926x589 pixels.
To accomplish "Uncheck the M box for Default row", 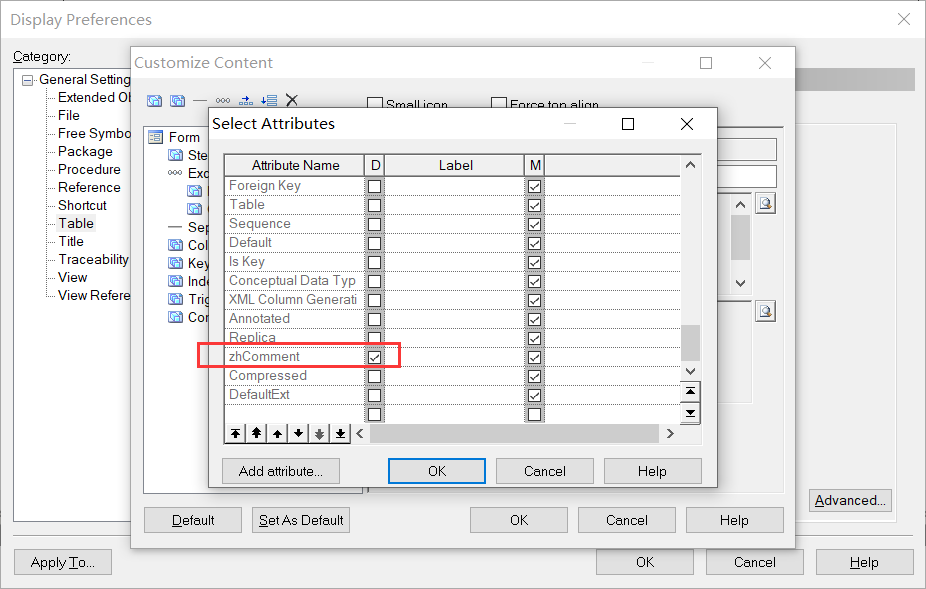I will pos(534,243).
